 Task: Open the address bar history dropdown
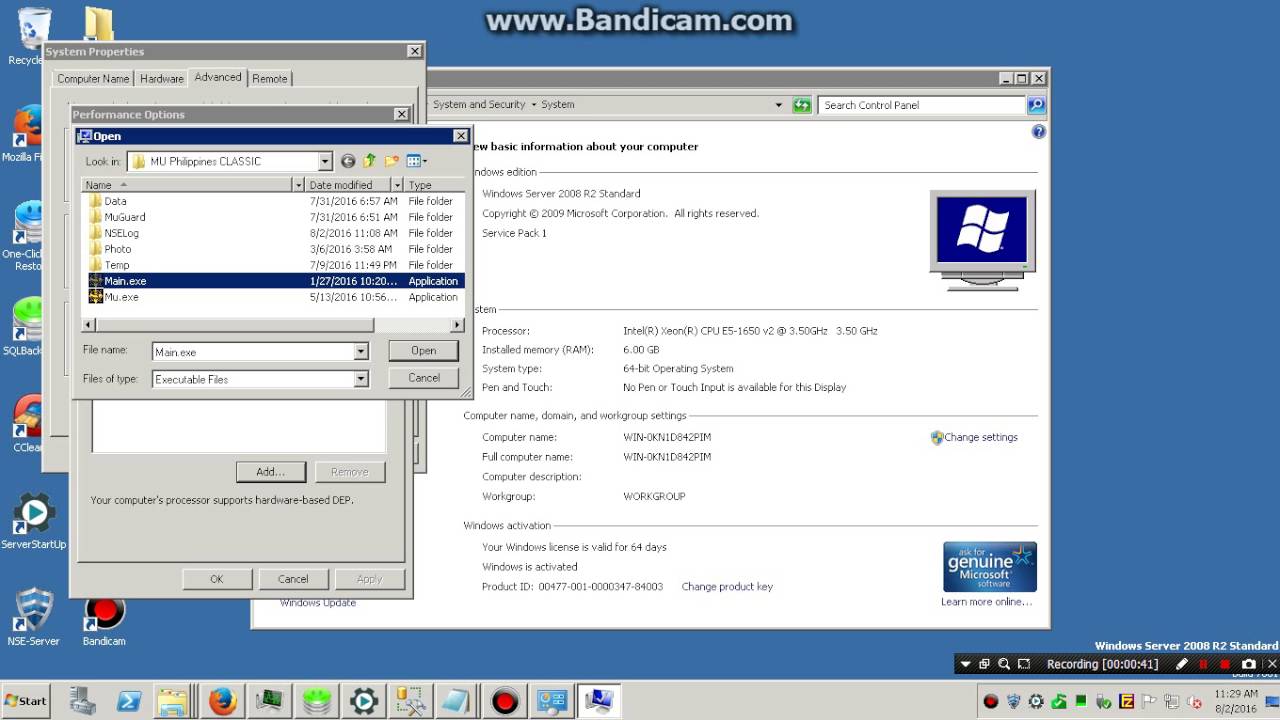click(779, 105)
